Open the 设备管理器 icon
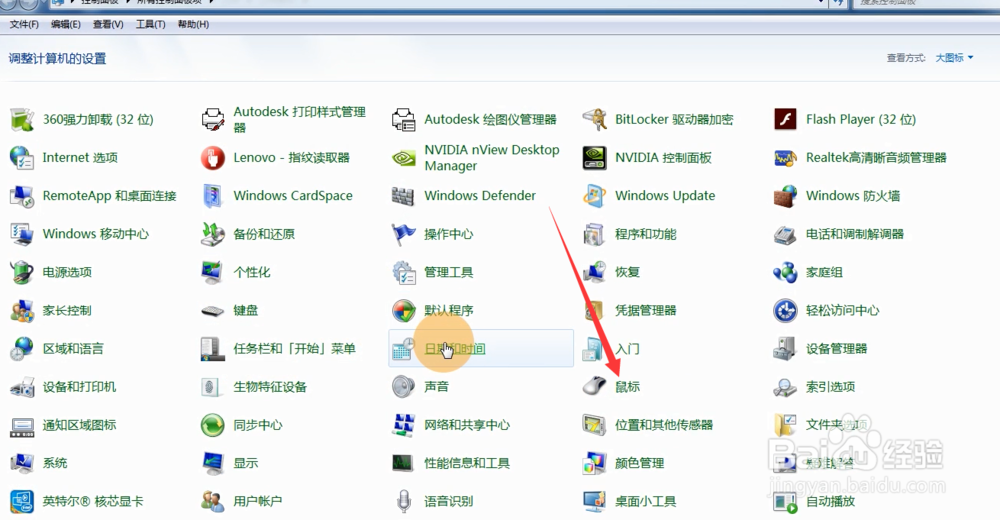 tap(785, 349)
